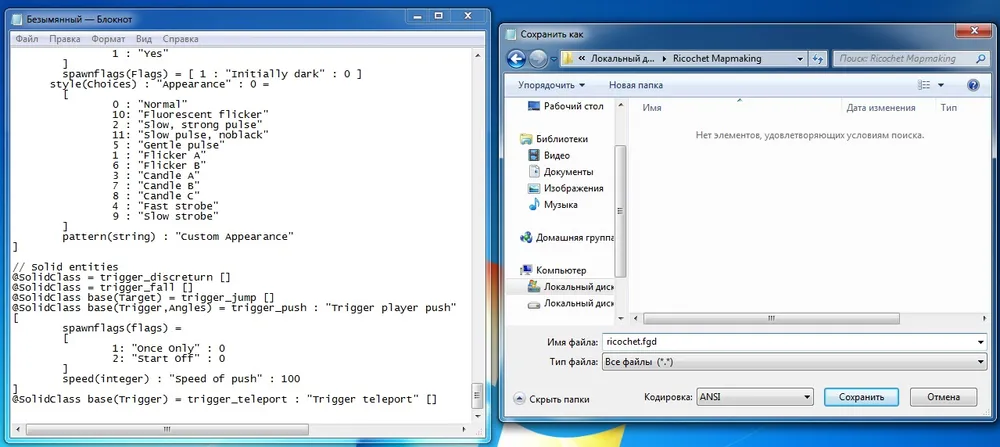This screenshot has height=447, width=1000.
Task: Open the Правка menu in Notepad
Action: [x=65, y=38]
